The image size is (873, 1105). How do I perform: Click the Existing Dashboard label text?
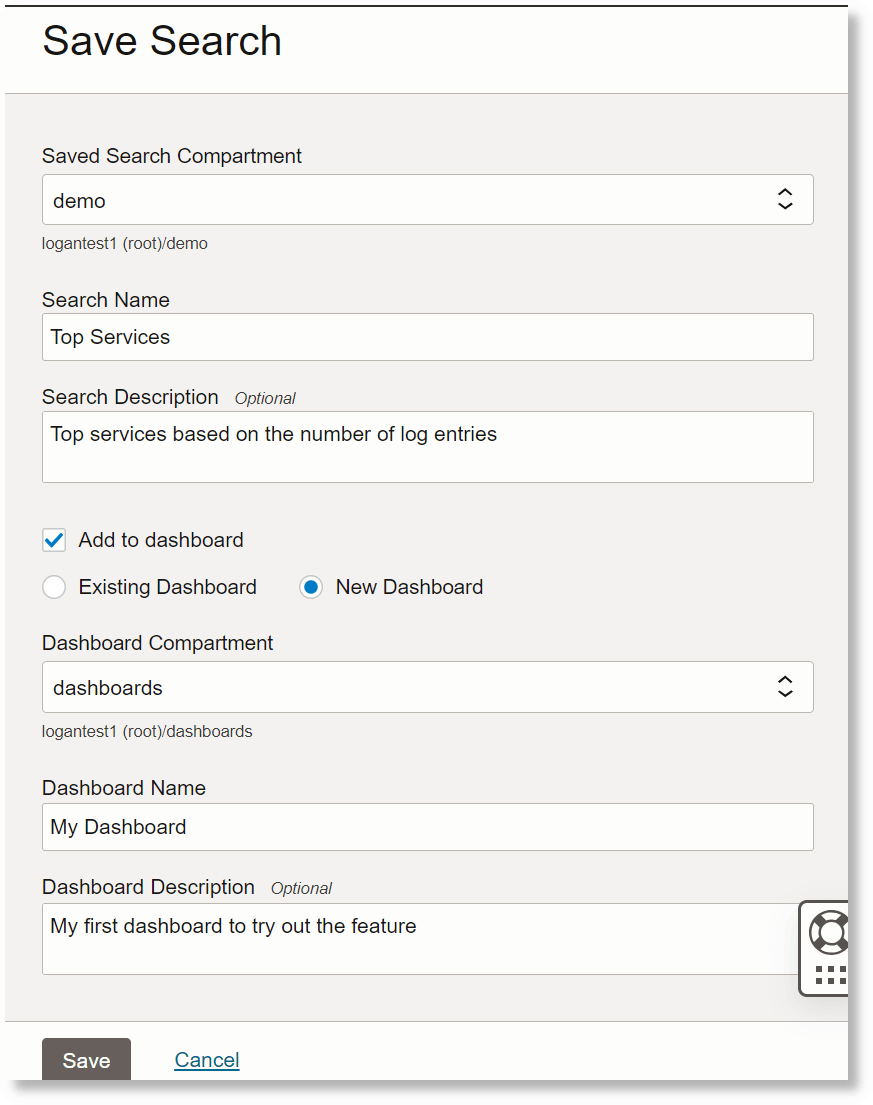click(167, 587)
